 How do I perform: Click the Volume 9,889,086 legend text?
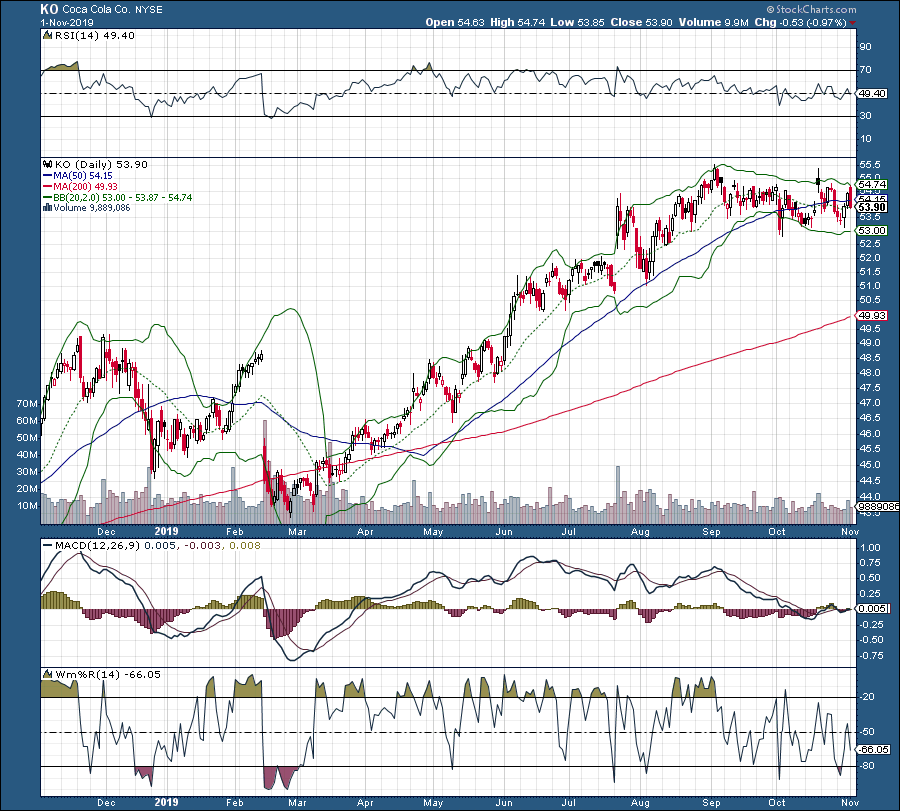[x=92, y=208]
